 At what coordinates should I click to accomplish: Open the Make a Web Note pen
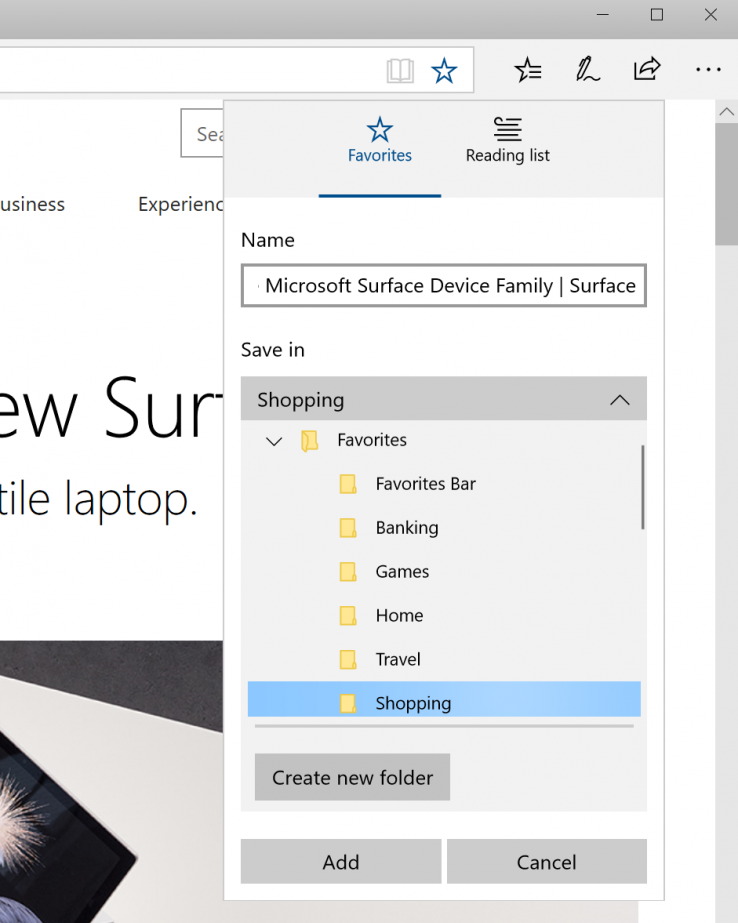pyautogui.click(x=587, y=69)
